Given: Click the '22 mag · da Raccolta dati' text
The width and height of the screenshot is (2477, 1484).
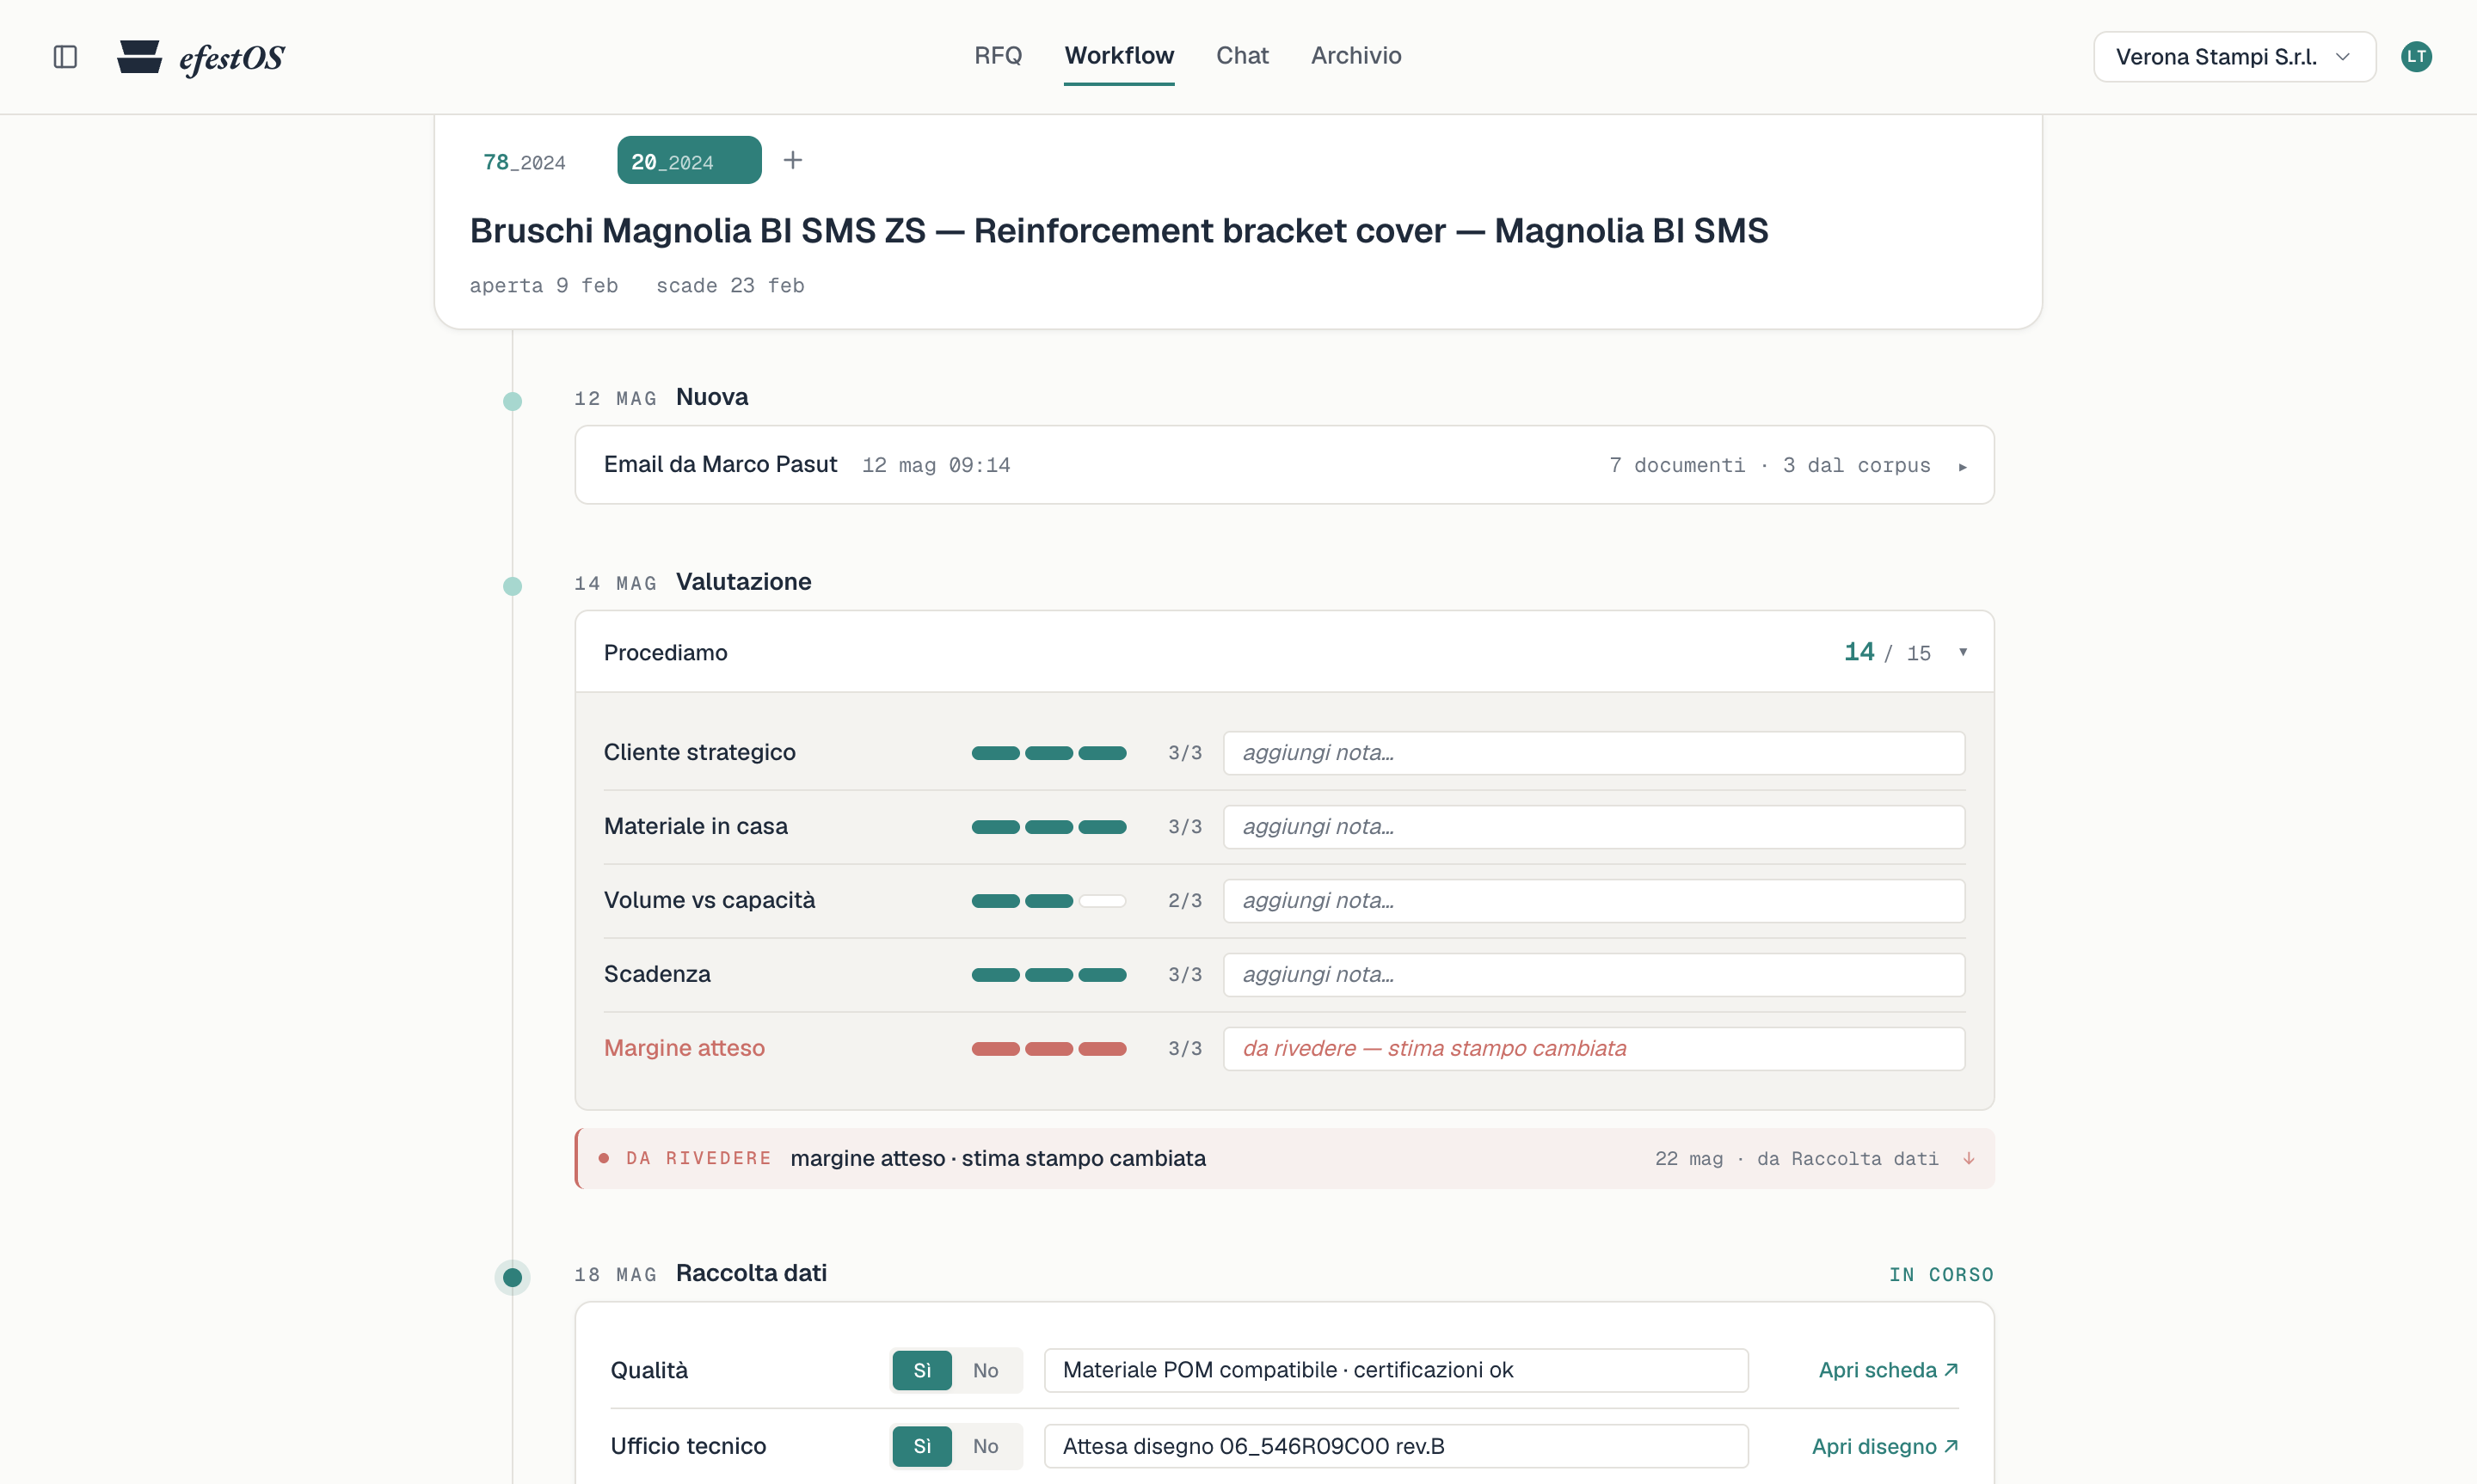Looking at the screenshot, I should (1795, 1158).
